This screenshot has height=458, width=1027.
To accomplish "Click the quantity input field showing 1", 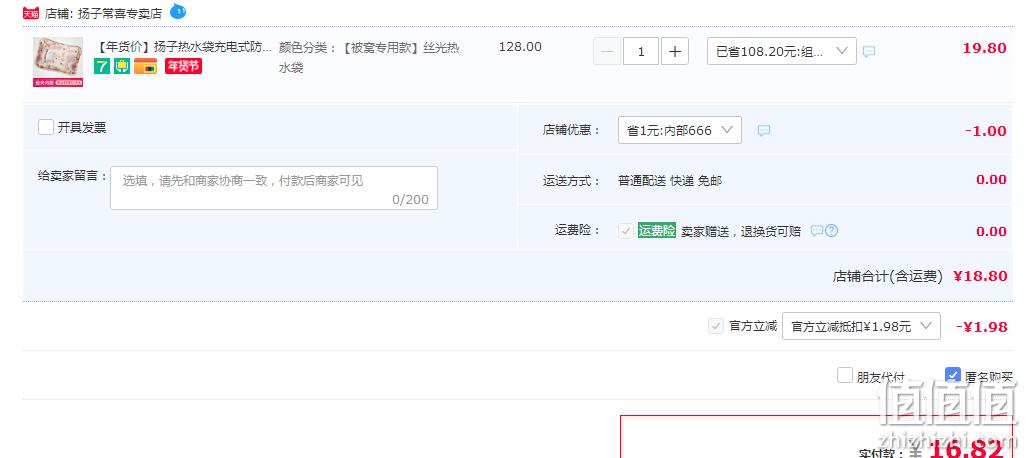I will point(641,51).
